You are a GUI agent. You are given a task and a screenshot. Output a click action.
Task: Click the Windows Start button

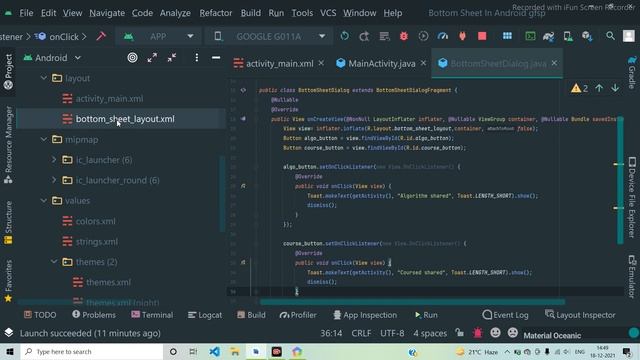[x=10, y=351]
